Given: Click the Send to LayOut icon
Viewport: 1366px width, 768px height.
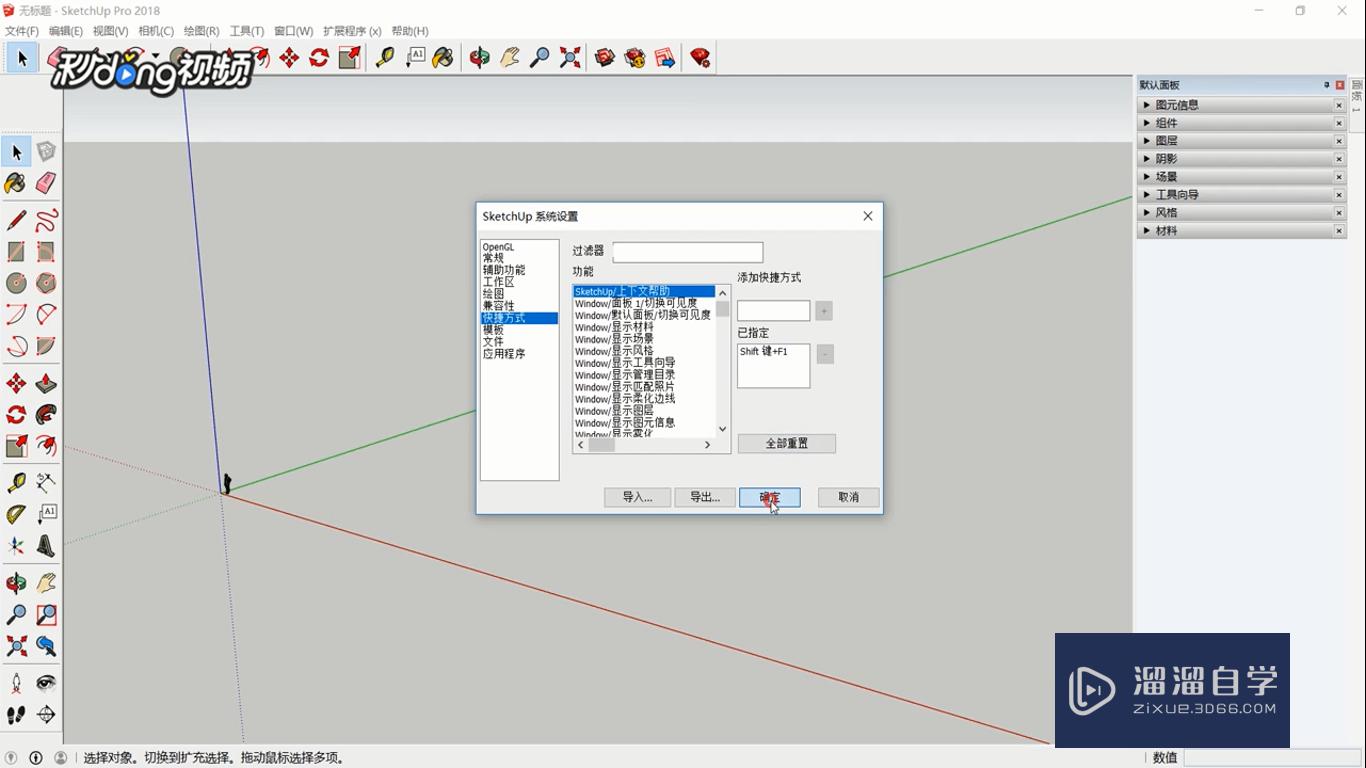Looking at the screenshot, I should pyautogui.click(x=665, y=58).
